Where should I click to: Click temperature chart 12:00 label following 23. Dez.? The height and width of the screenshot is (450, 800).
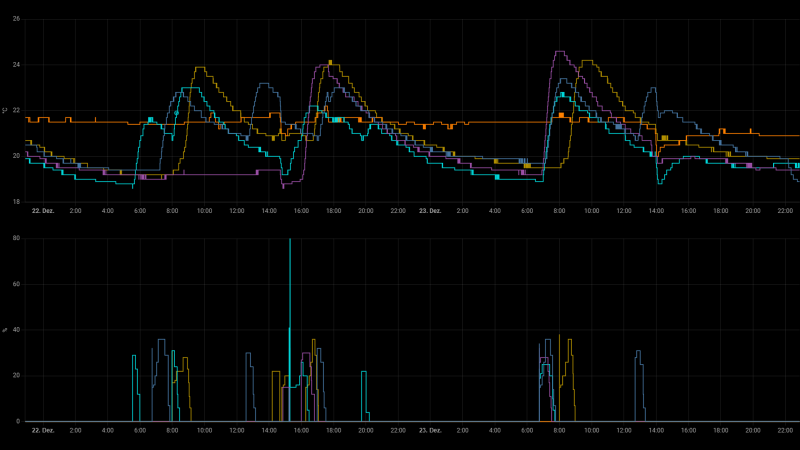click(x=623, y=211)
